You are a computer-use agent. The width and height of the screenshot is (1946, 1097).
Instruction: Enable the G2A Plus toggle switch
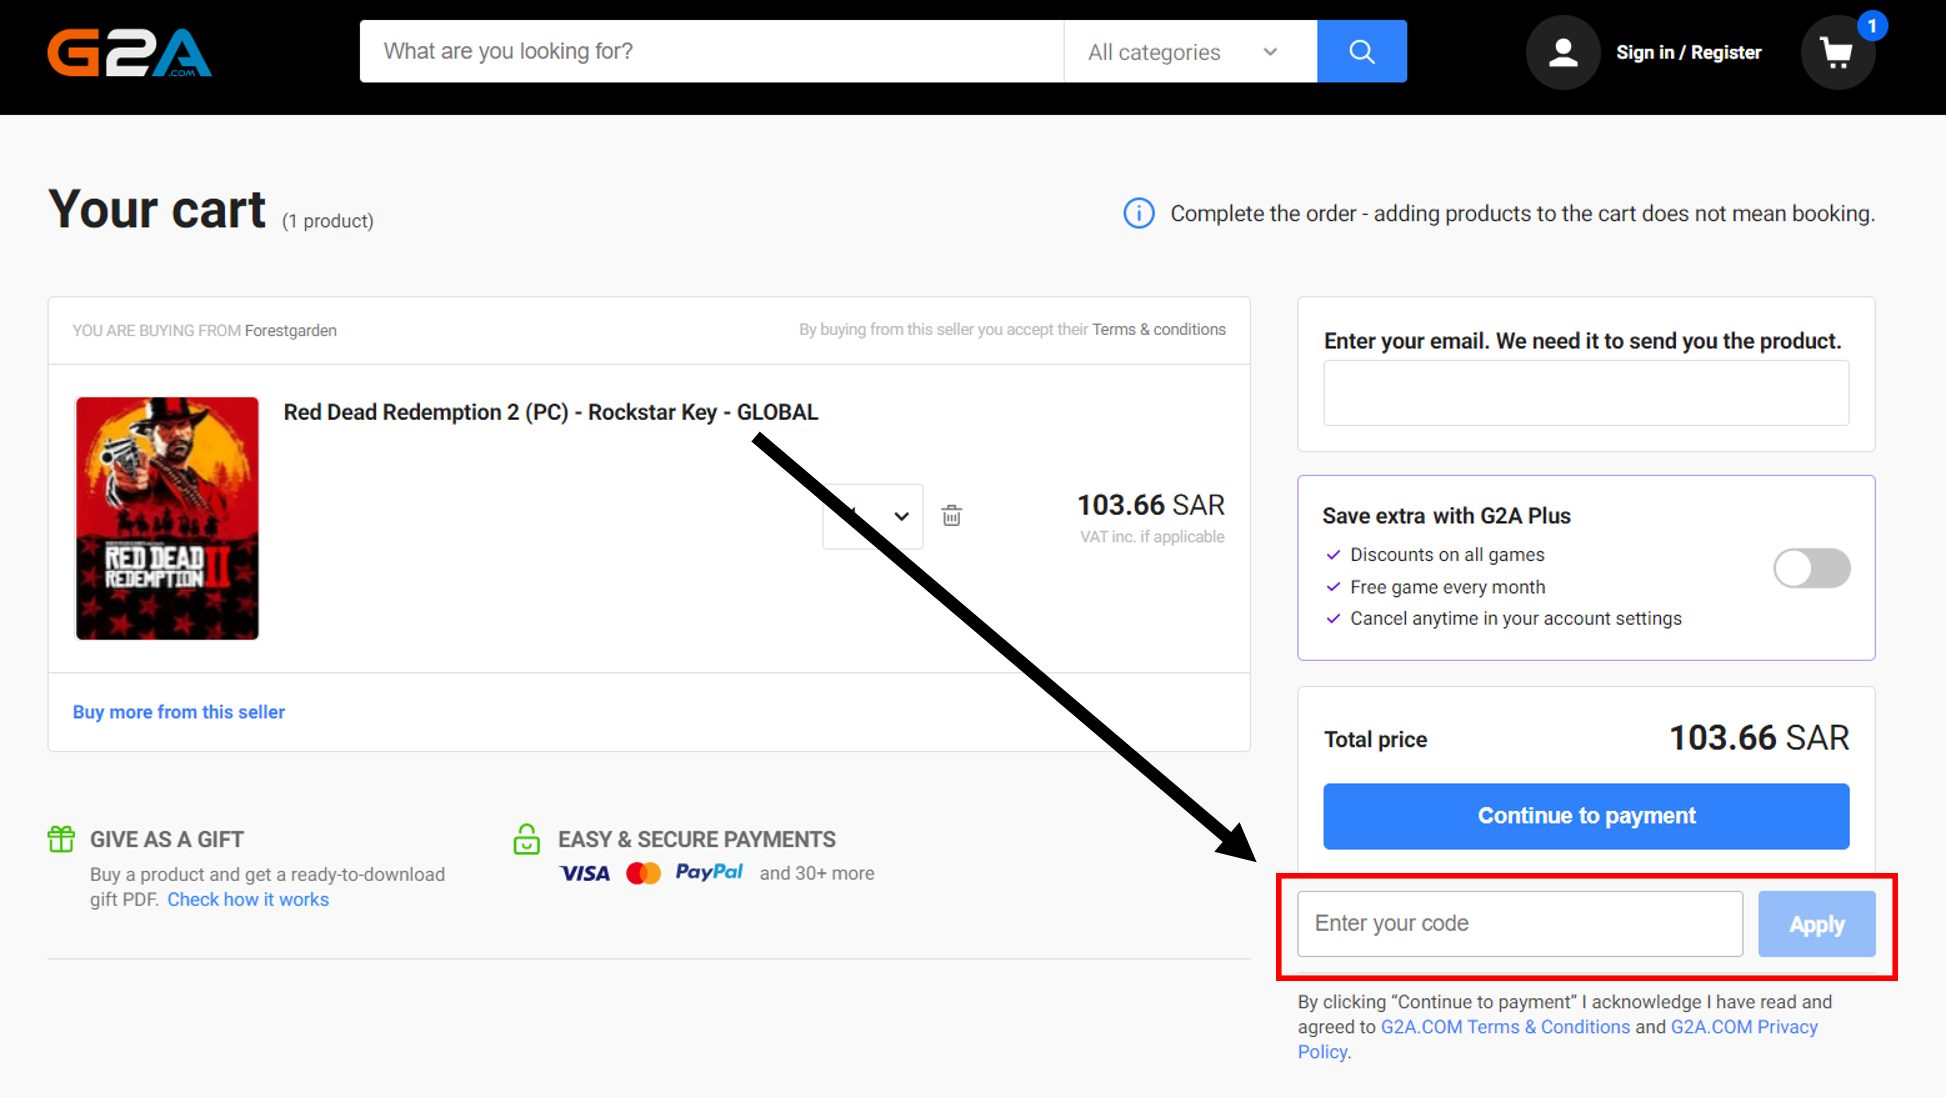(1811, 568)
